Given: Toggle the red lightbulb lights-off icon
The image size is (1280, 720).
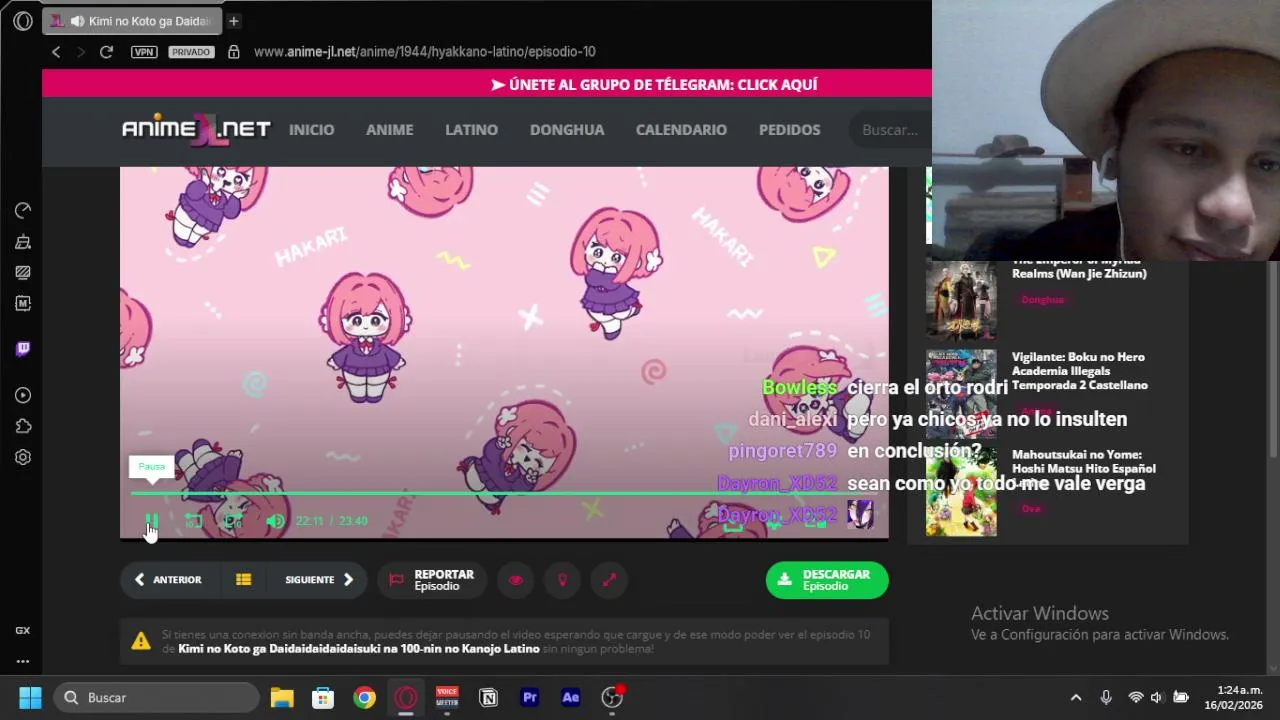Looking at the screenshot, I should point(562,580).
